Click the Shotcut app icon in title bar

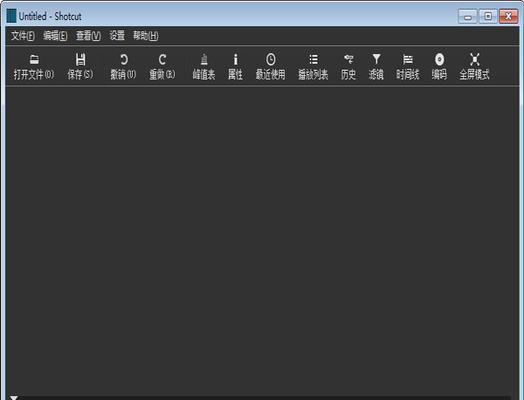(x=11, y=16)
